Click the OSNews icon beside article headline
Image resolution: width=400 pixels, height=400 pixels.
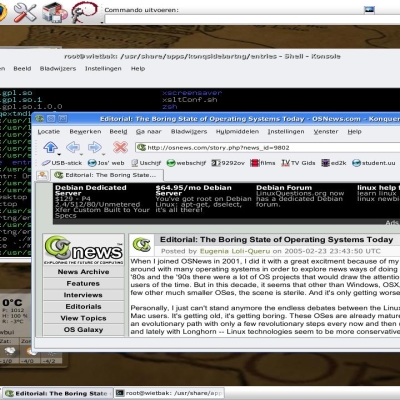[x=142, y=245]
